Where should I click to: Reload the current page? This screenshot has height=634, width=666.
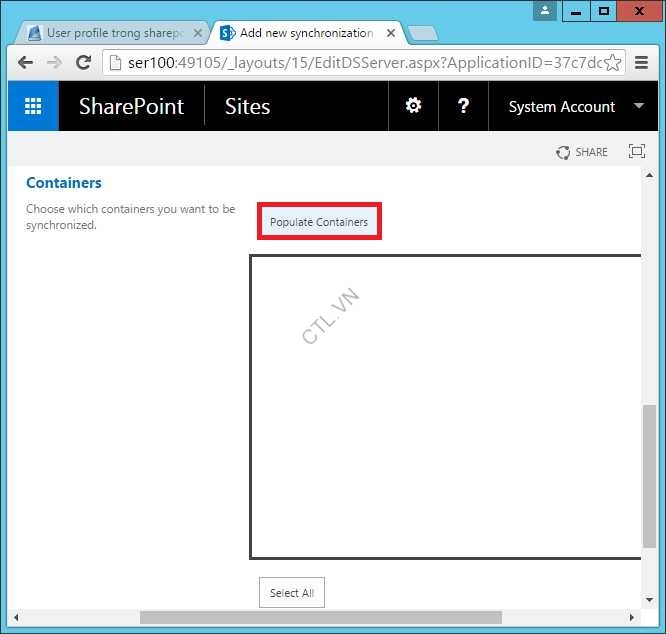pyautogui.click(x=84, y=62)
